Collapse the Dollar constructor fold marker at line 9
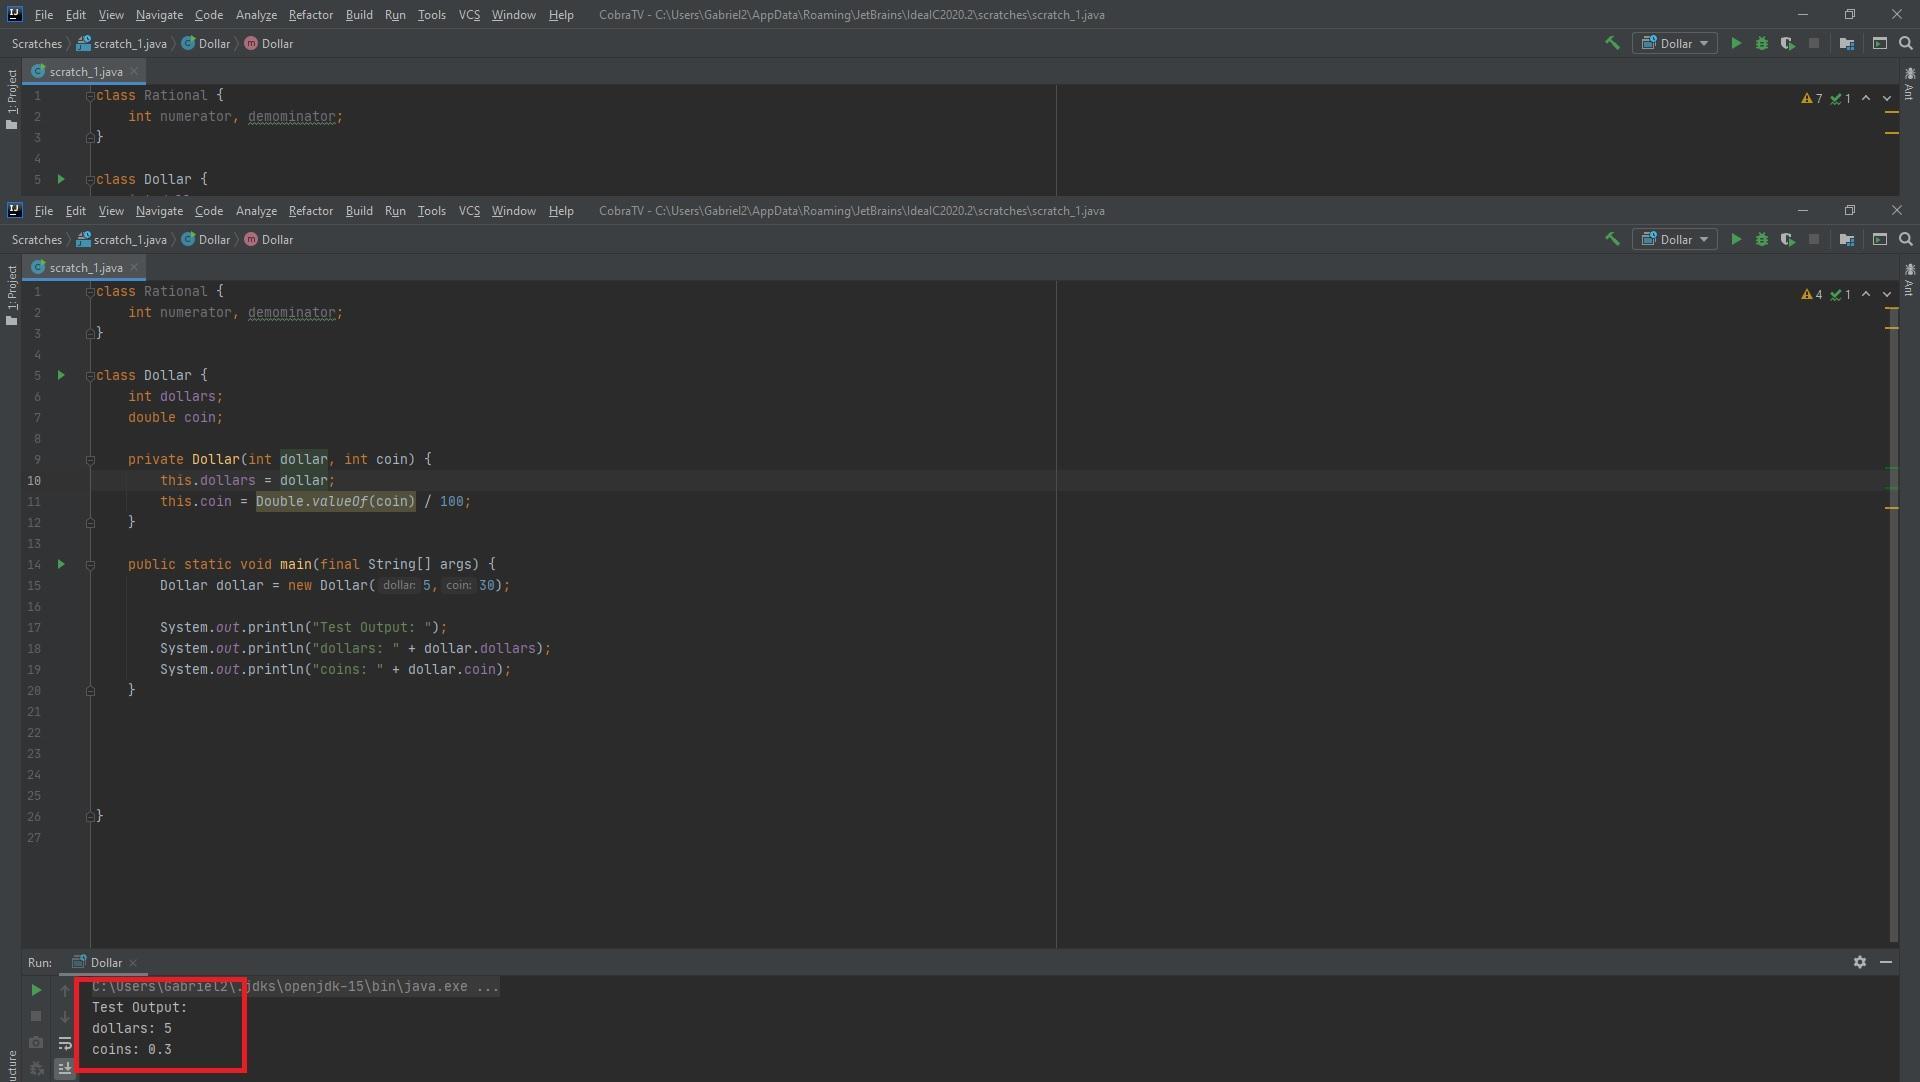The height and width of the screenshot is (1082, 1920). tap(90, 460)
